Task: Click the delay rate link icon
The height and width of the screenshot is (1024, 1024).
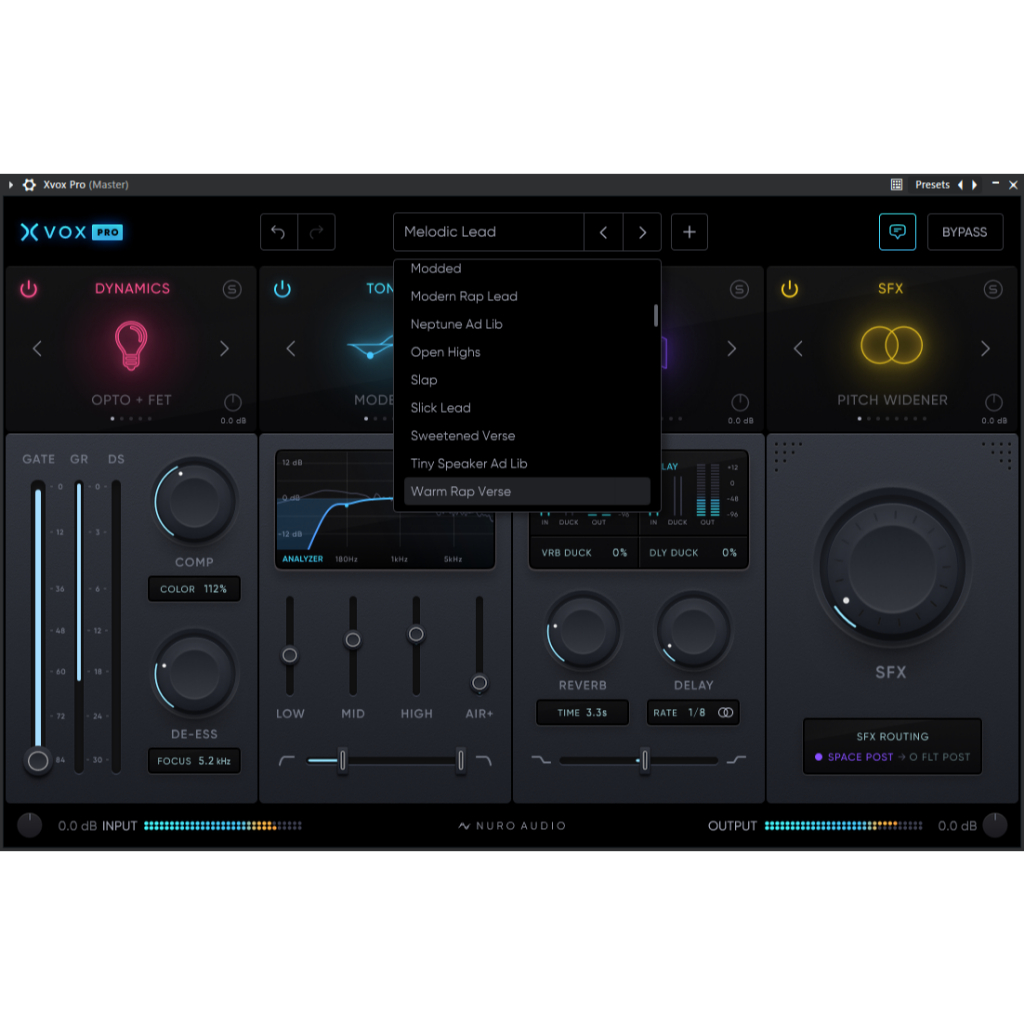Action: (725, 713)
